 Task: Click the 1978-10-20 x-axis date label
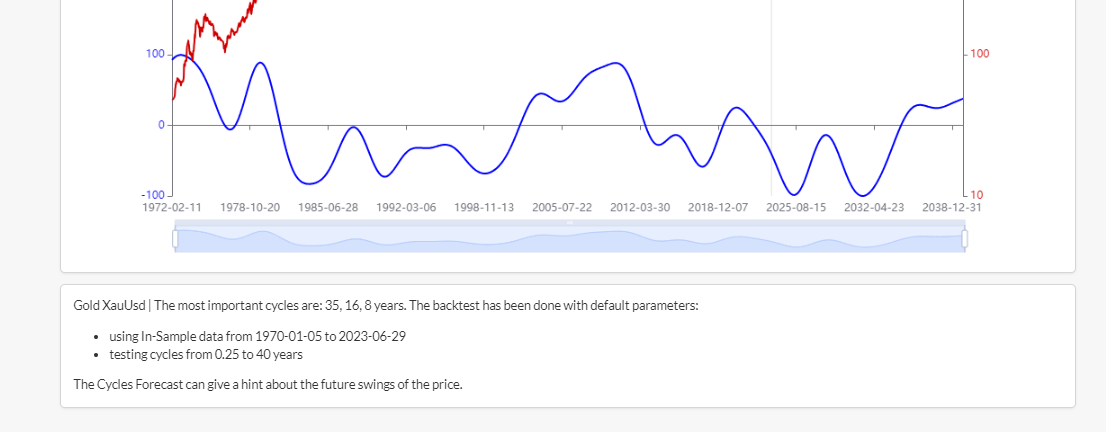[250, 208]
